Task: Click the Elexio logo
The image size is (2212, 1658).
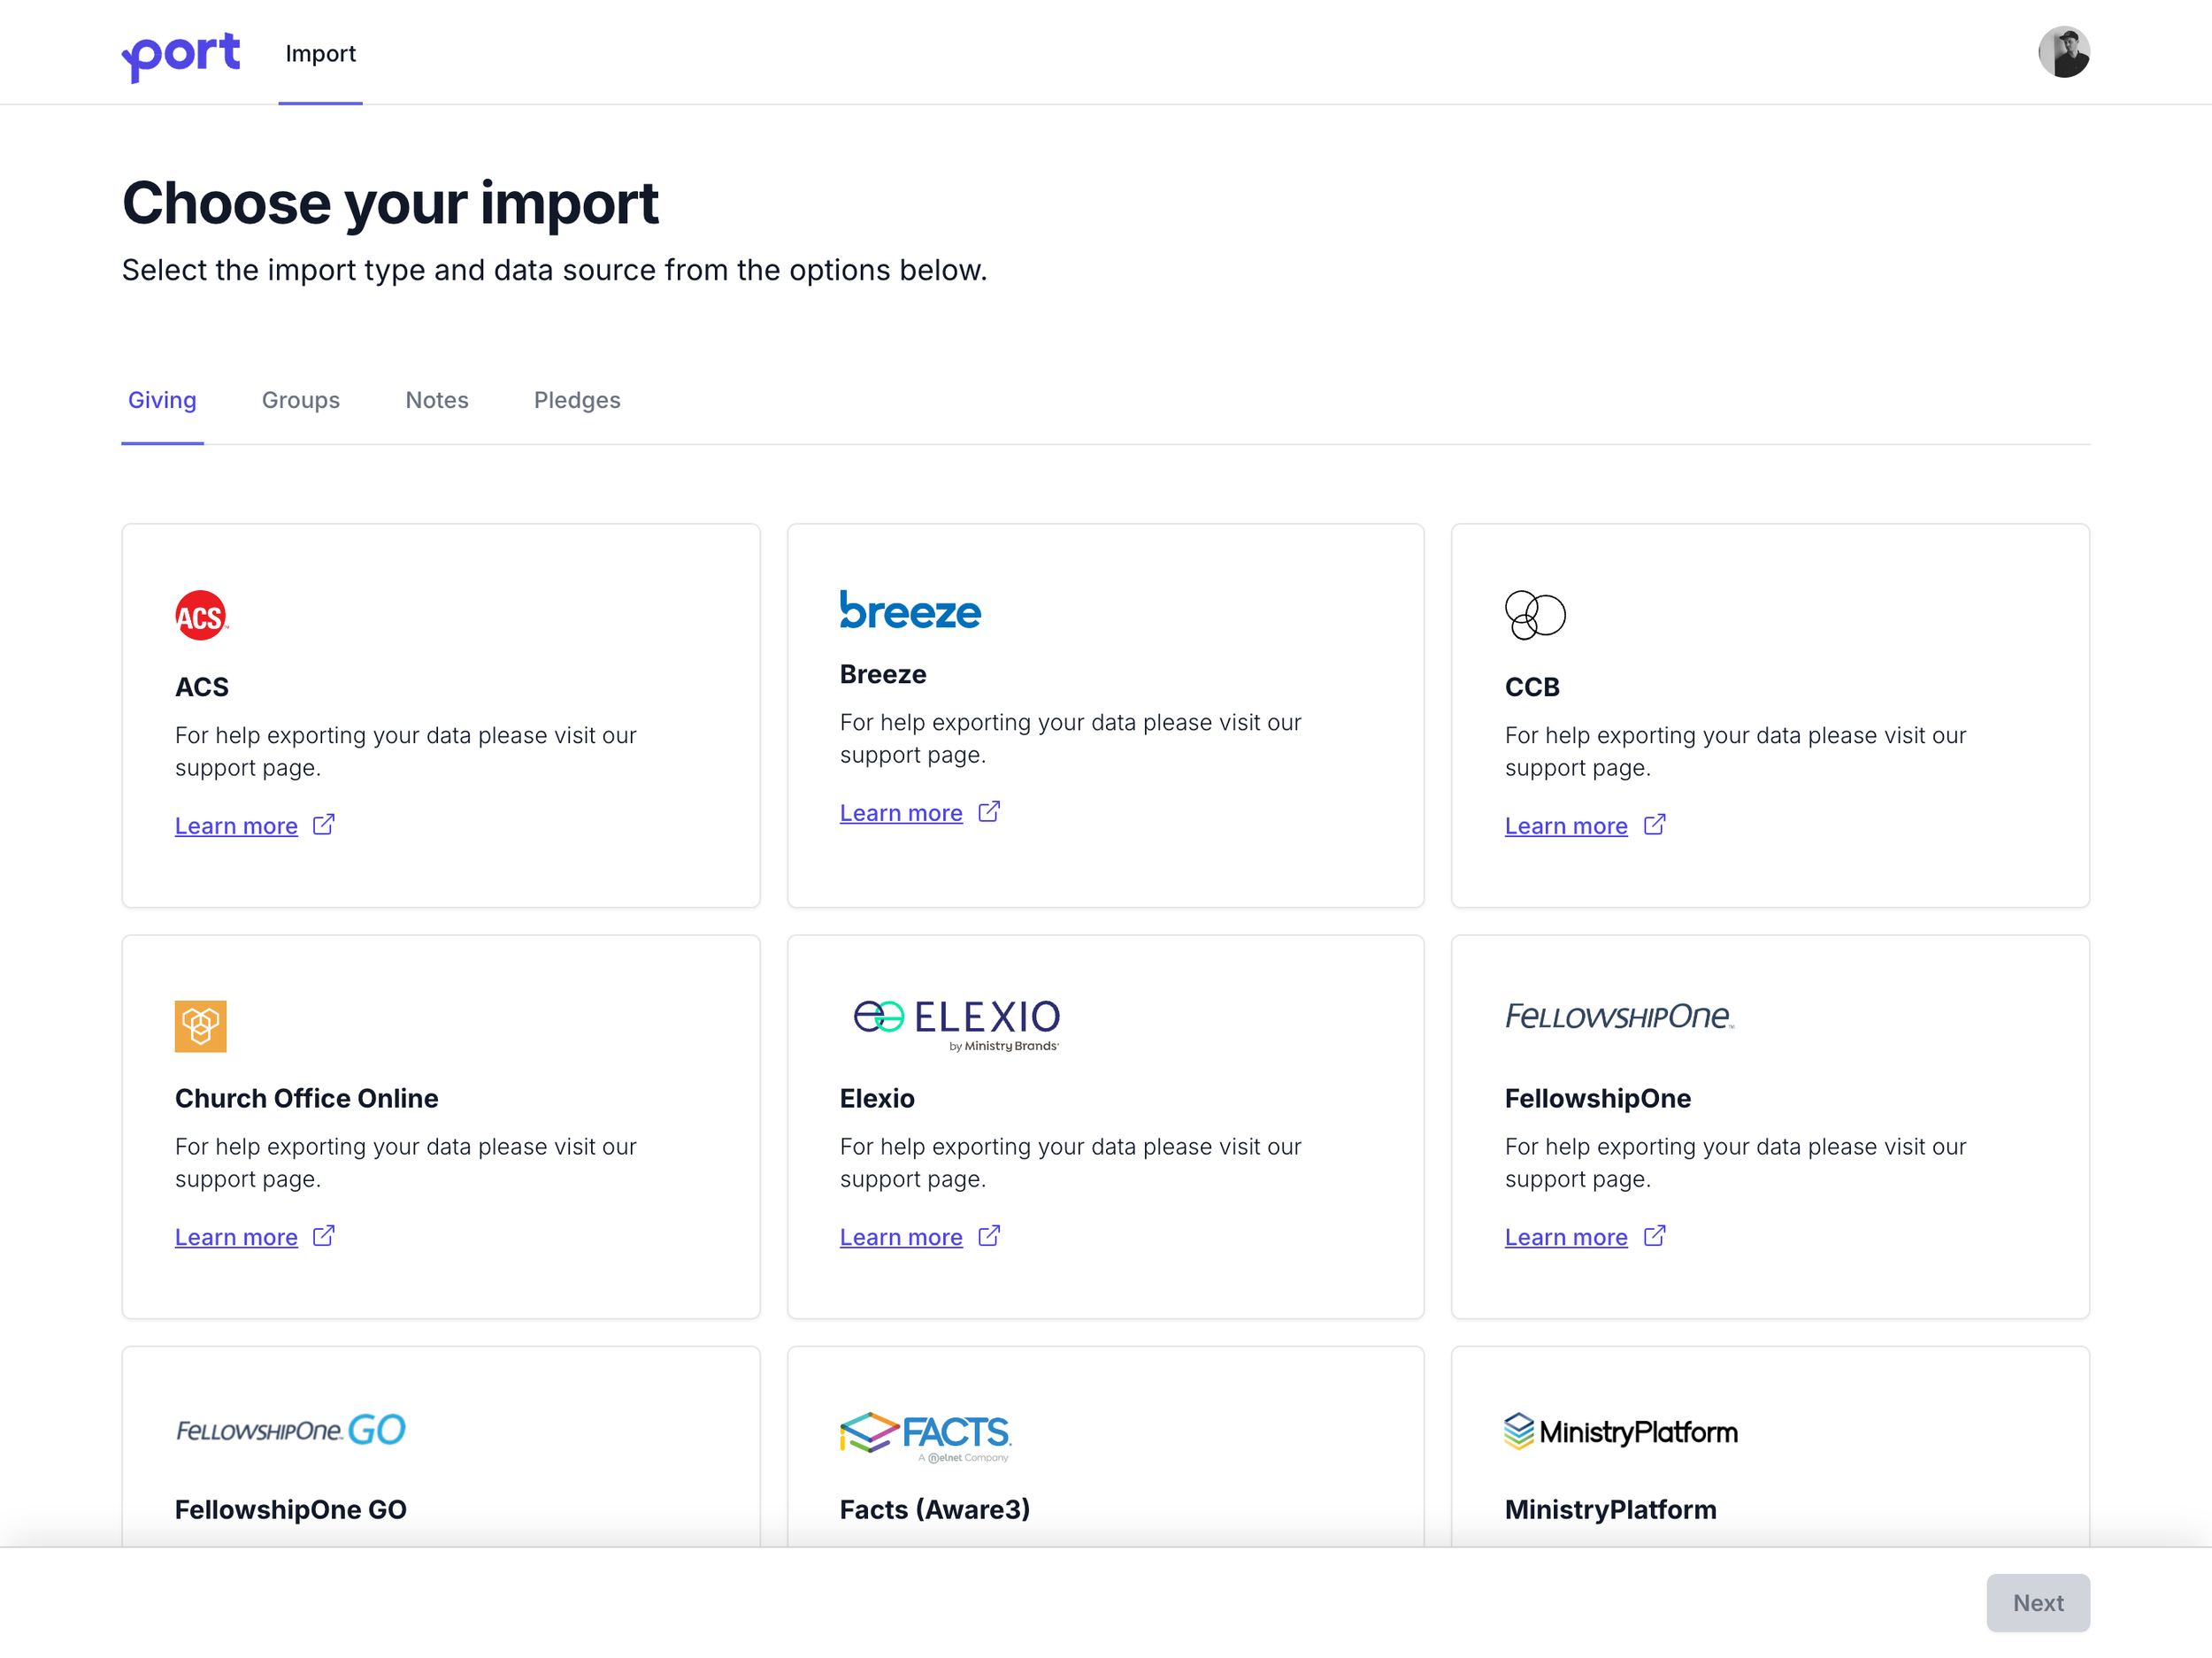Action: [957, 1025]
